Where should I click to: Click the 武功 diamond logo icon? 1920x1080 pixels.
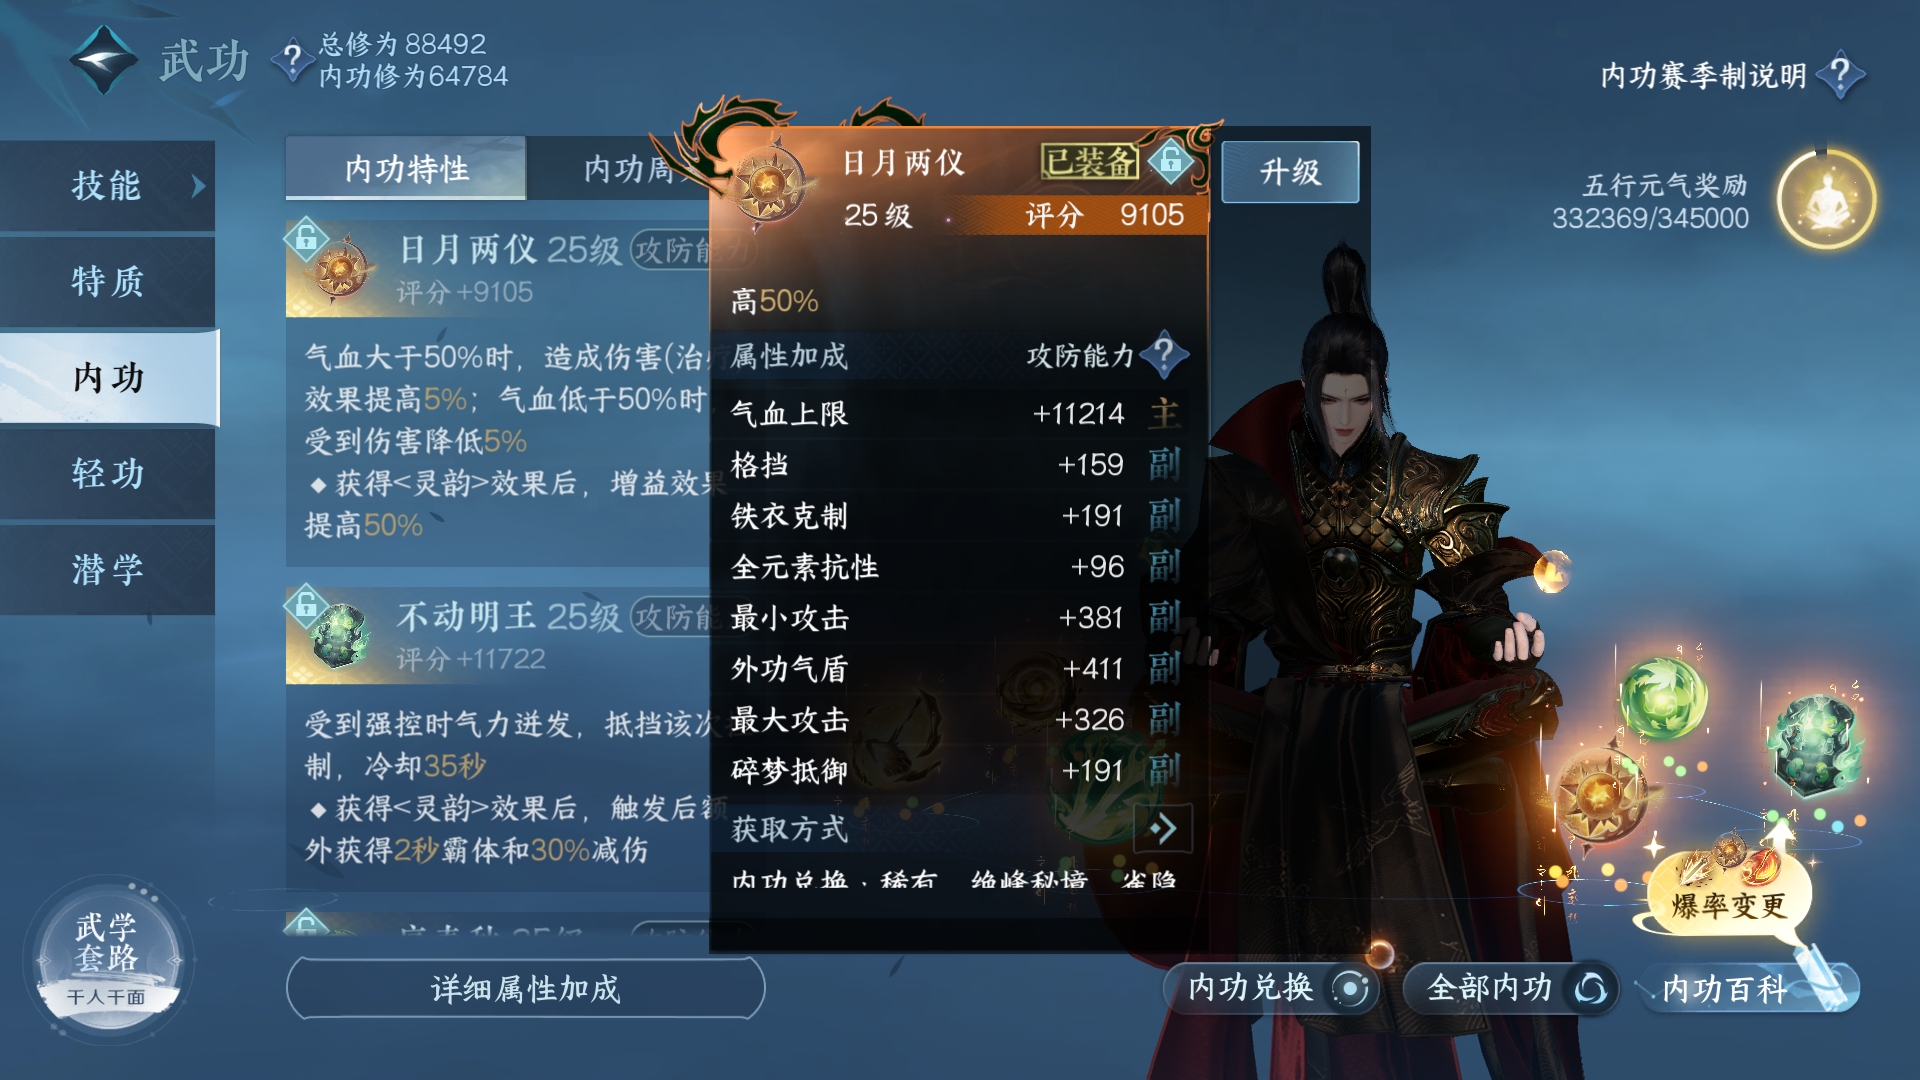[x=104, y=60]
